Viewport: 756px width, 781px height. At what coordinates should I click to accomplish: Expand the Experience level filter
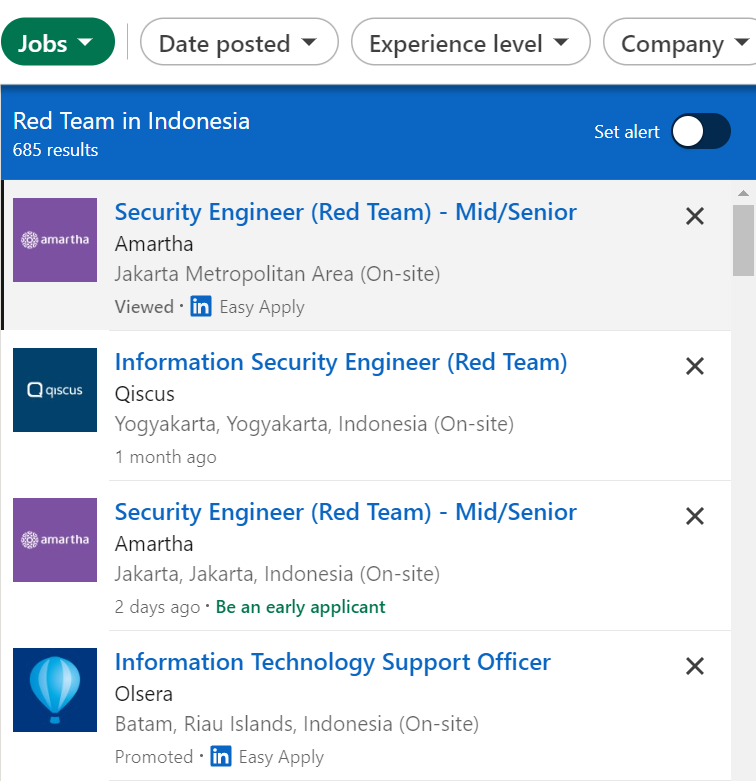471,42
